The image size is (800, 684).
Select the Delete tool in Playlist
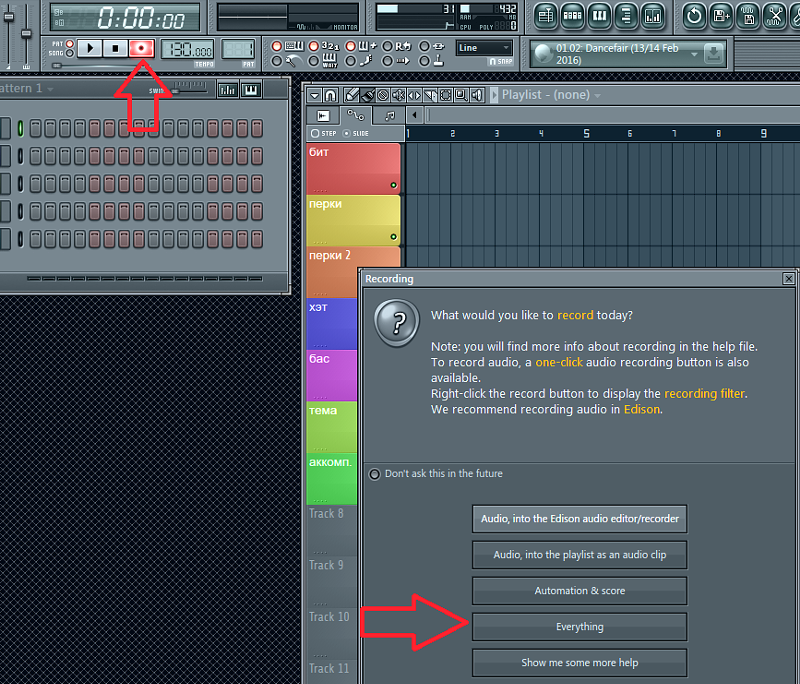tap(383, 95)
